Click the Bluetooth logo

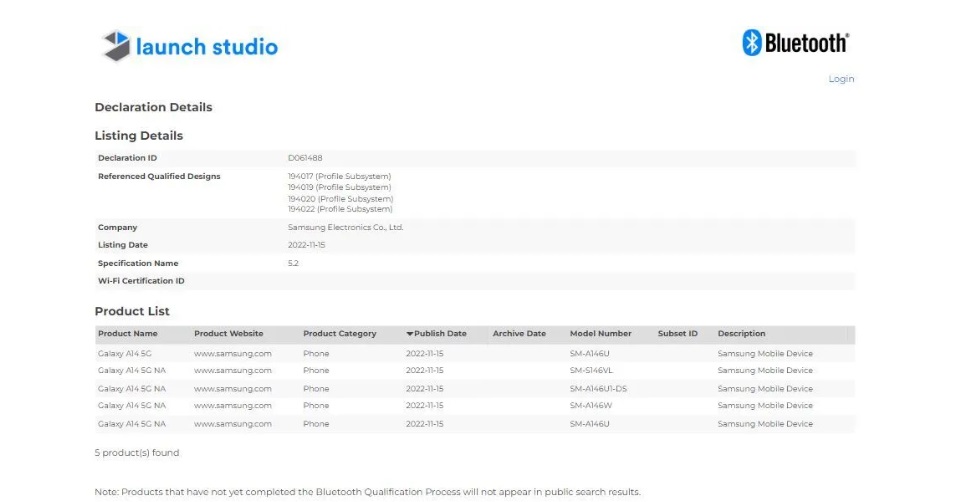pos(795,43)
